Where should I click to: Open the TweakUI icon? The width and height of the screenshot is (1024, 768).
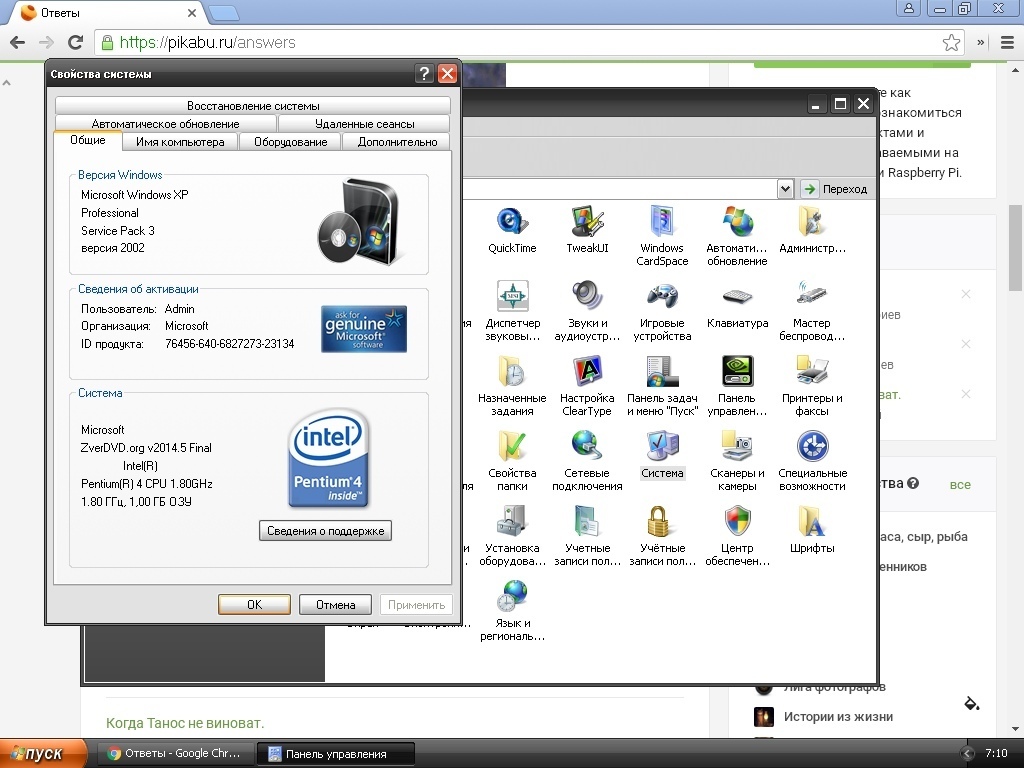[587, 223]
